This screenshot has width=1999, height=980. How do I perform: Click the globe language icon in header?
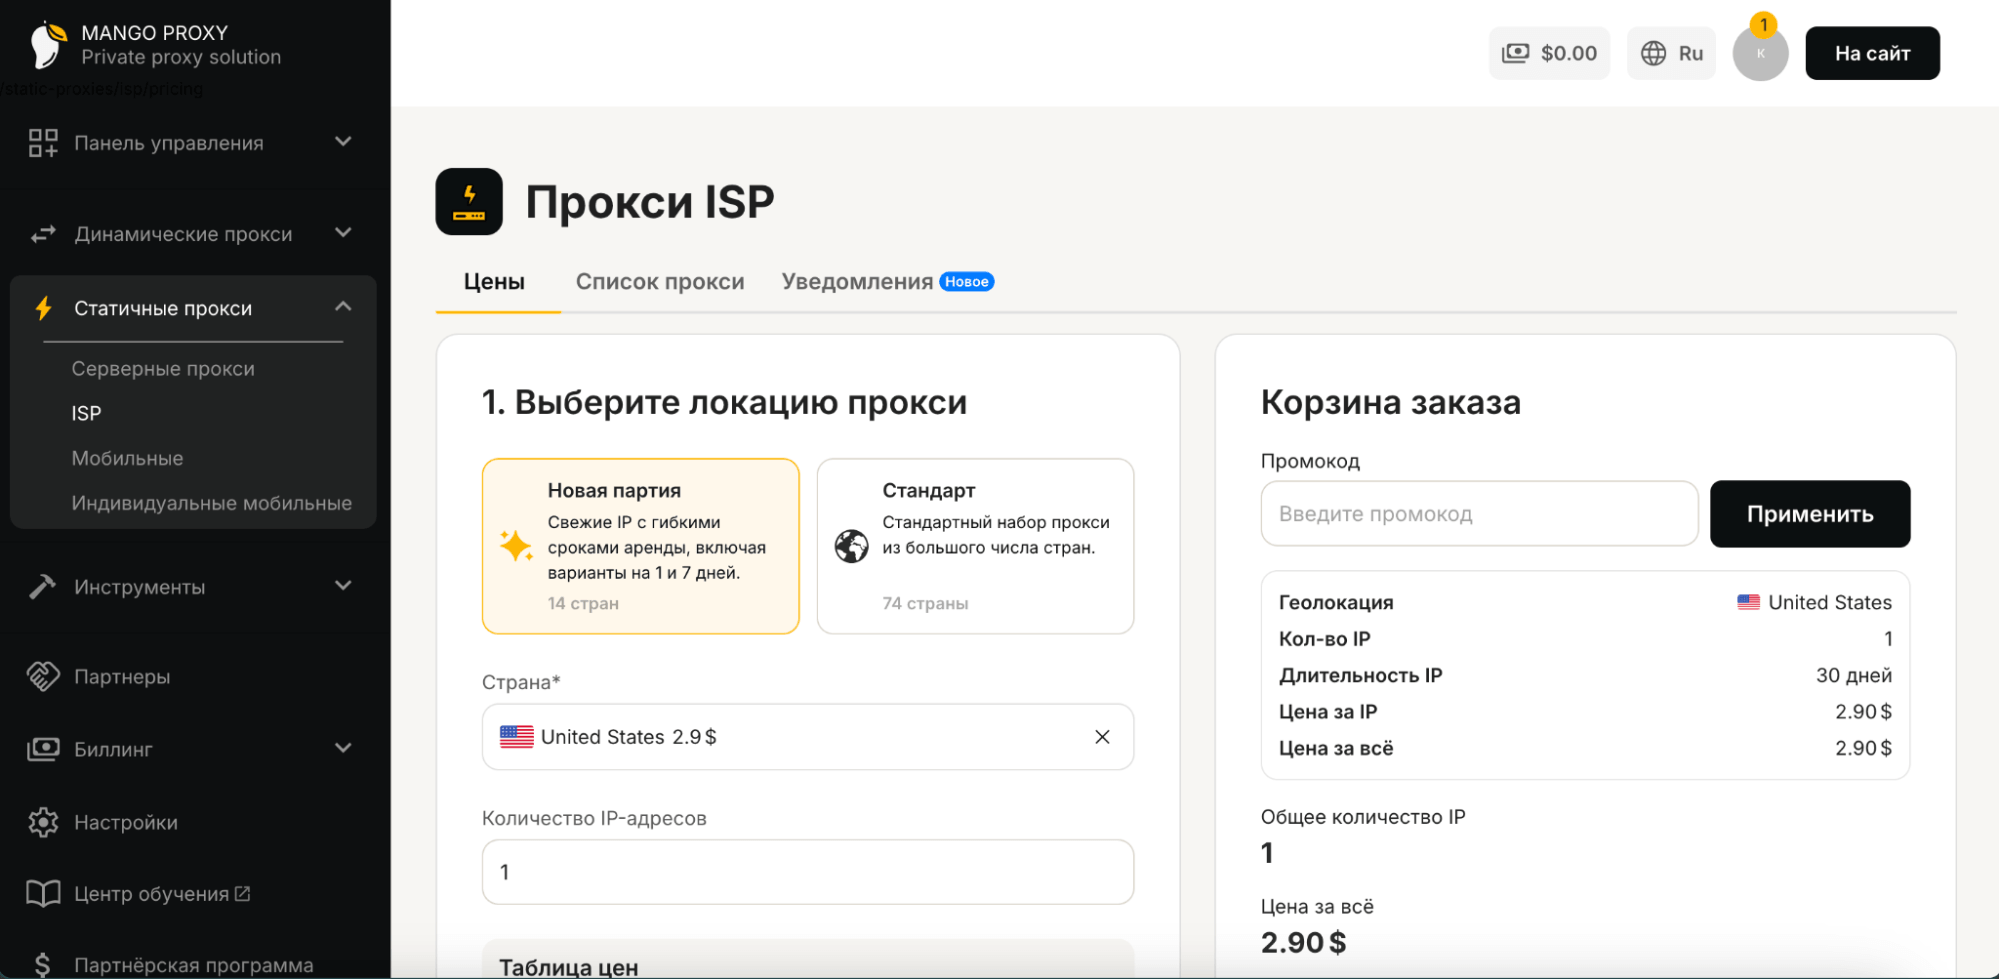1654,53
